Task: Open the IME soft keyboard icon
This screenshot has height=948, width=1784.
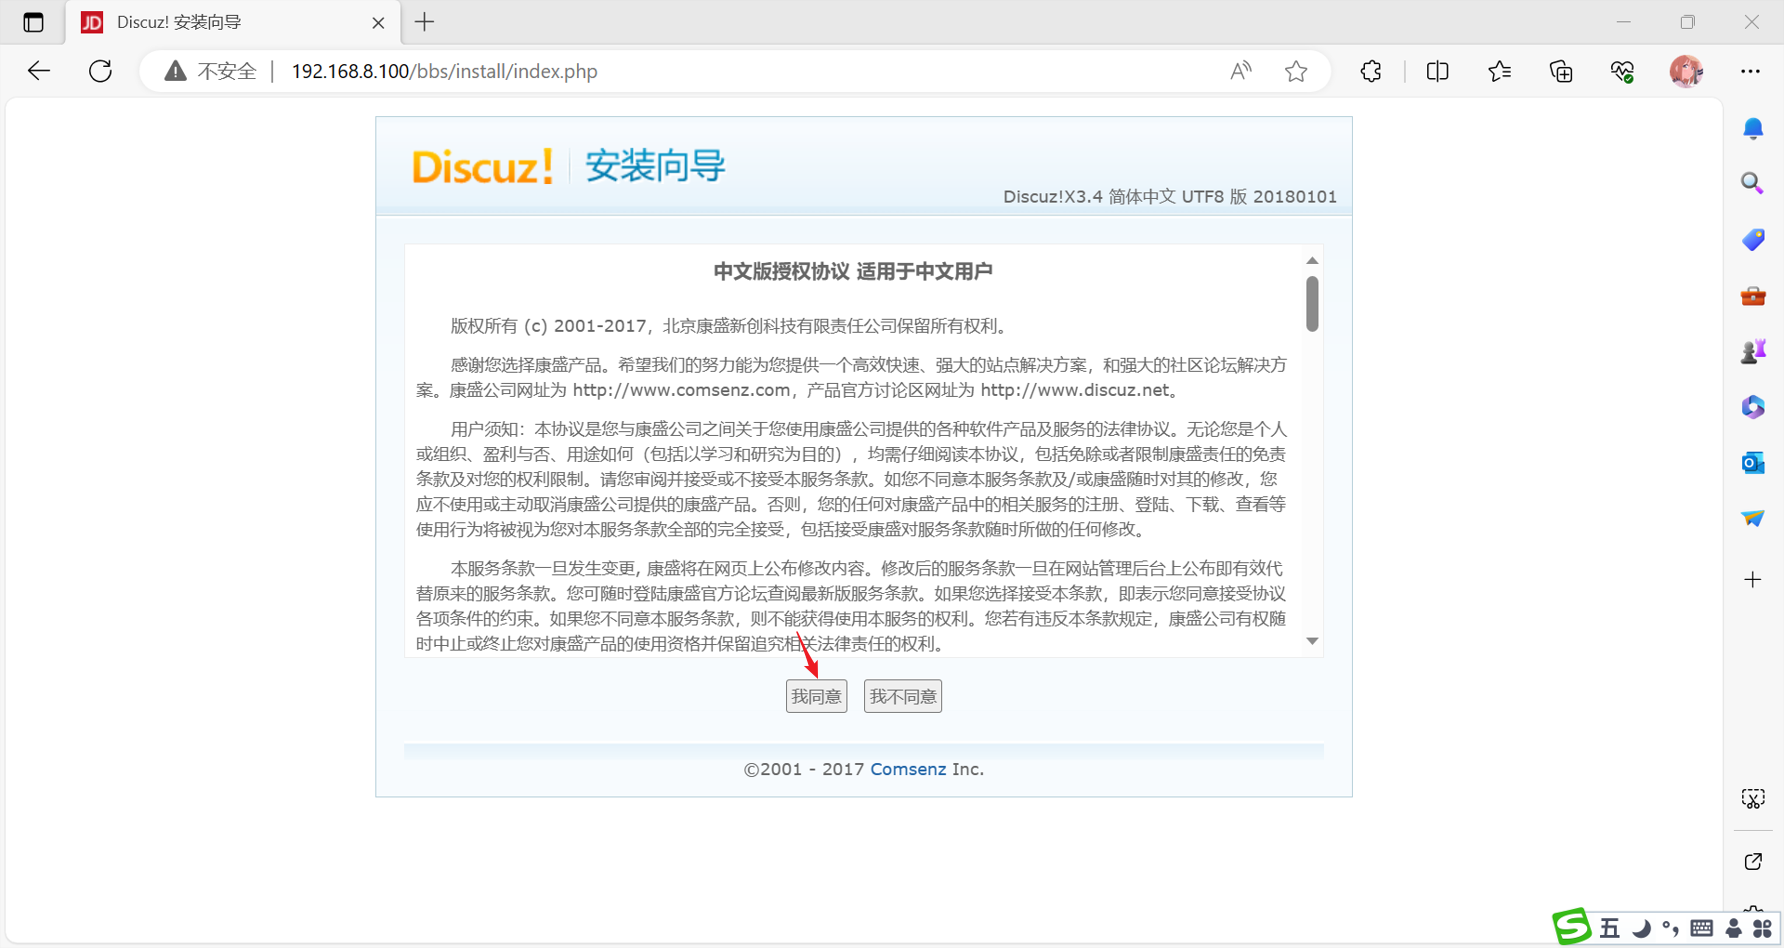Action: pyautogui.click(x=1701, y=929)
